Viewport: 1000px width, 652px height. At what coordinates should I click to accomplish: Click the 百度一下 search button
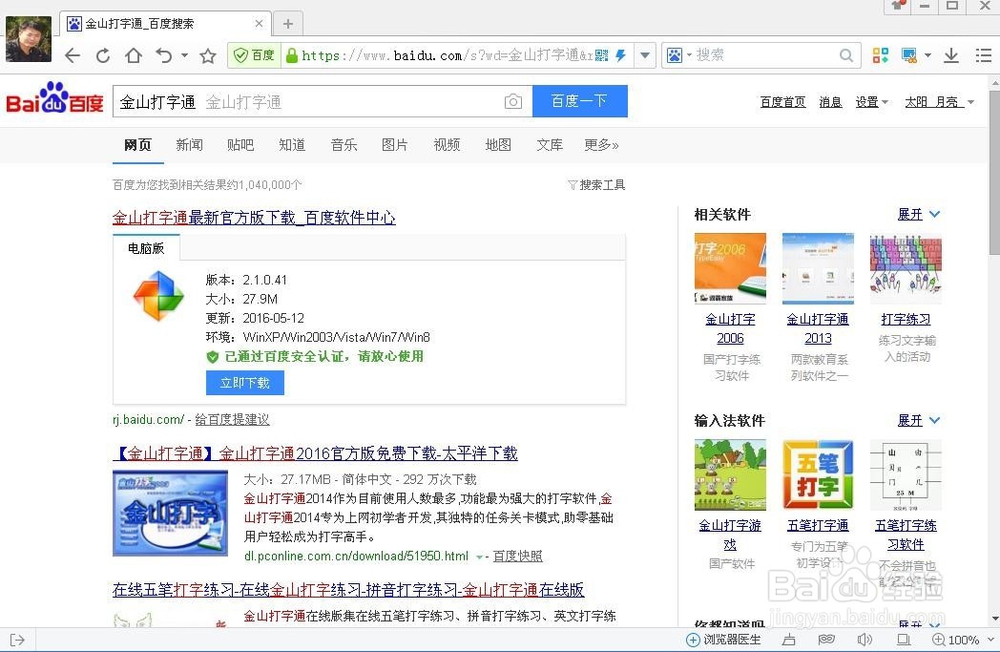pos(580,101)
